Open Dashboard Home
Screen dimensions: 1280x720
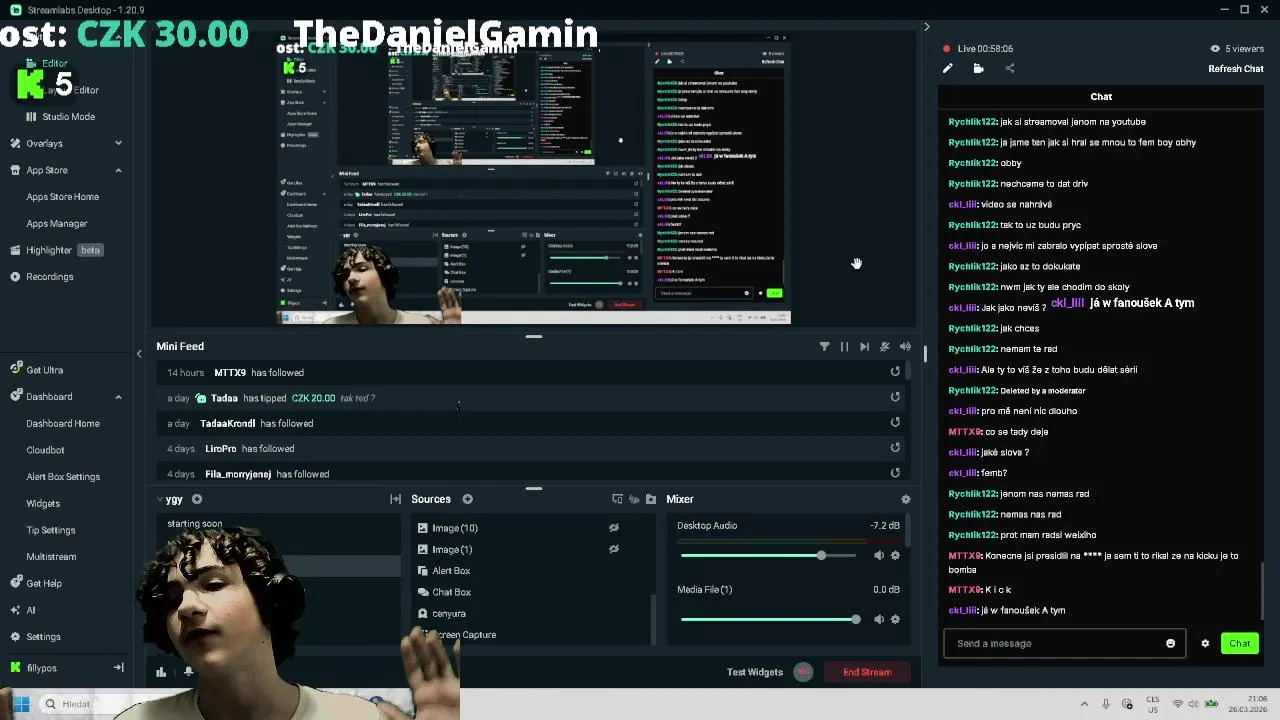tap(63, 424)
